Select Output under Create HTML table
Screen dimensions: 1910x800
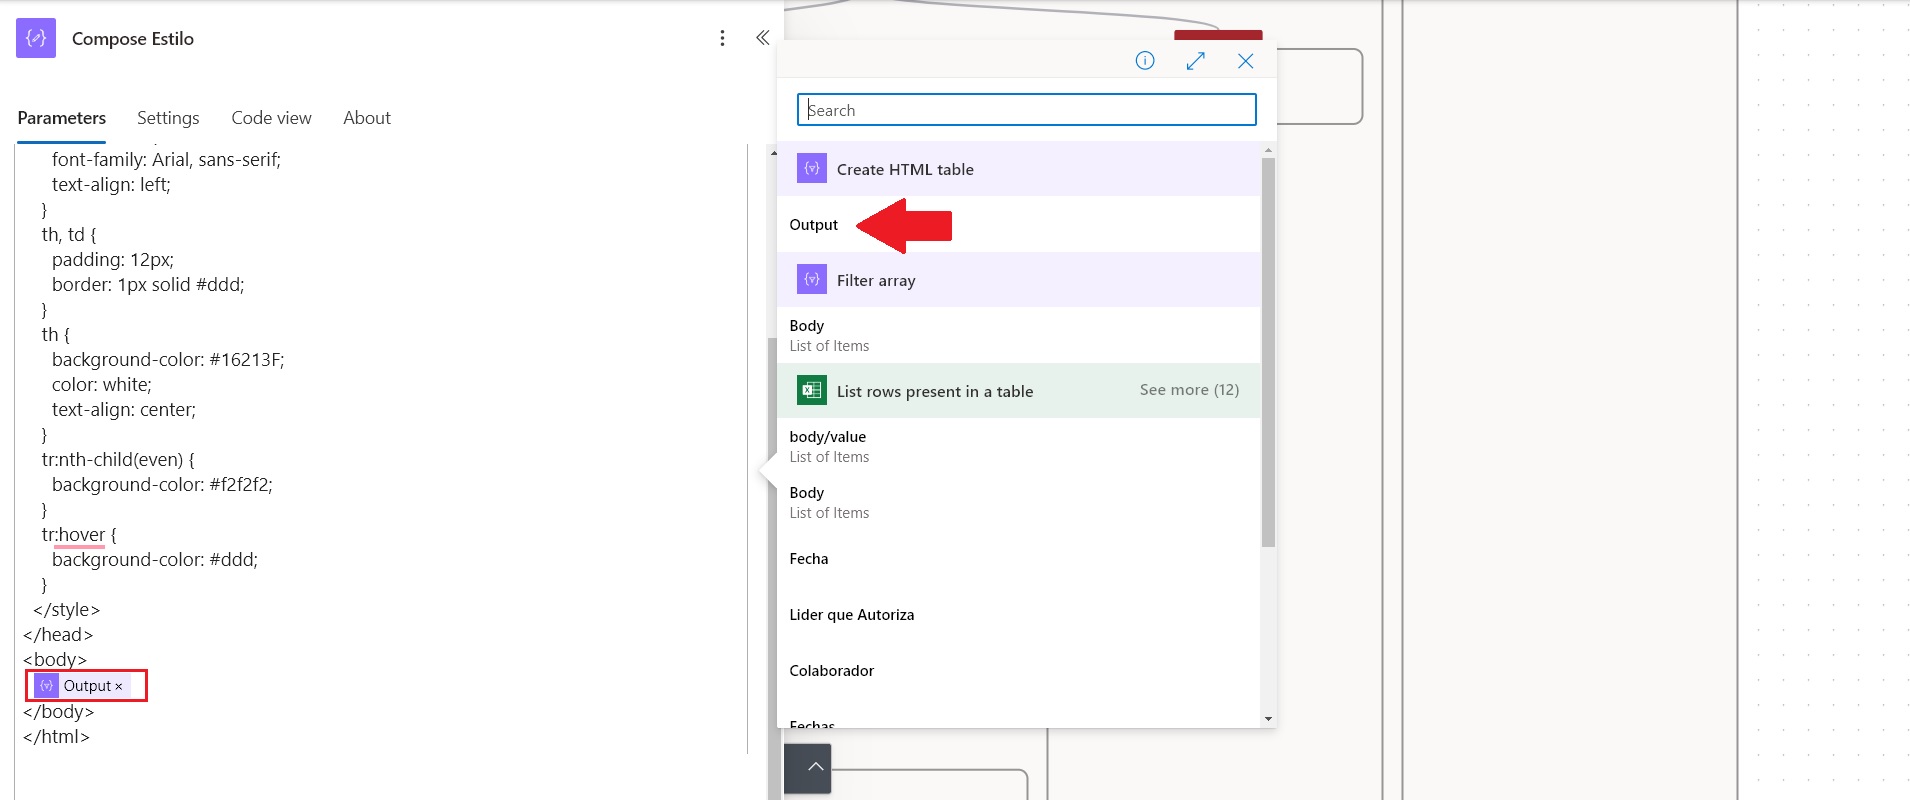814,225
